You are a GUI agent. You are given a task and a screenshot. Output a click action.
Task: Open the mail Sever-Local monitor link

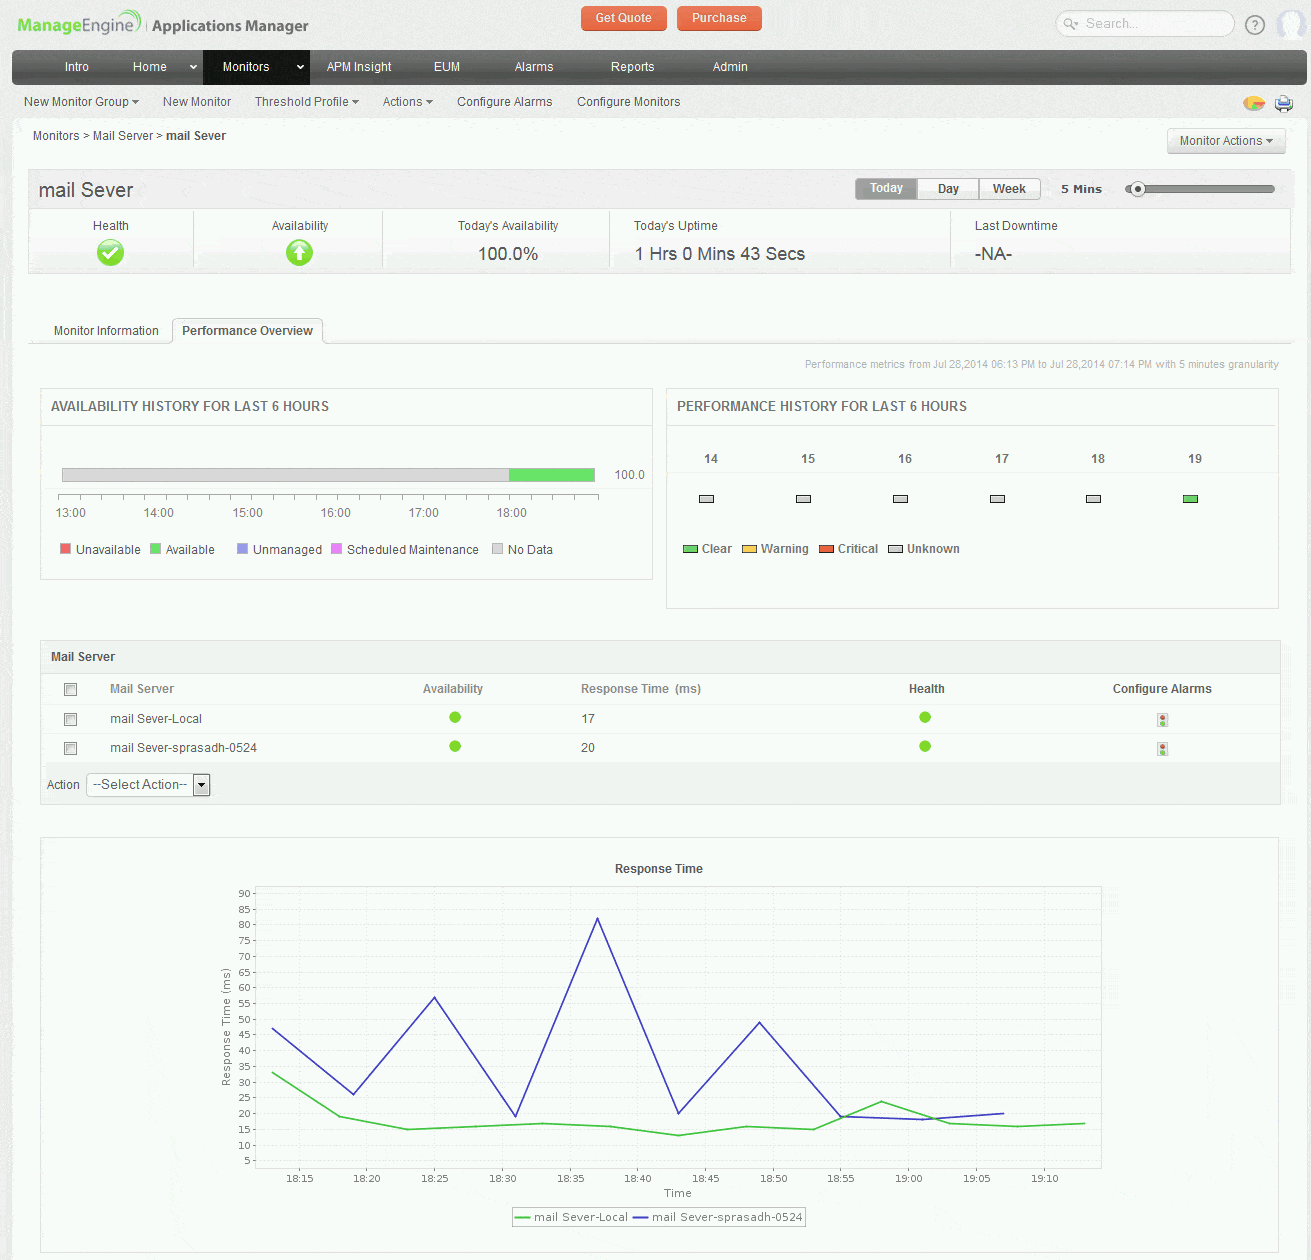pos(156,719)
